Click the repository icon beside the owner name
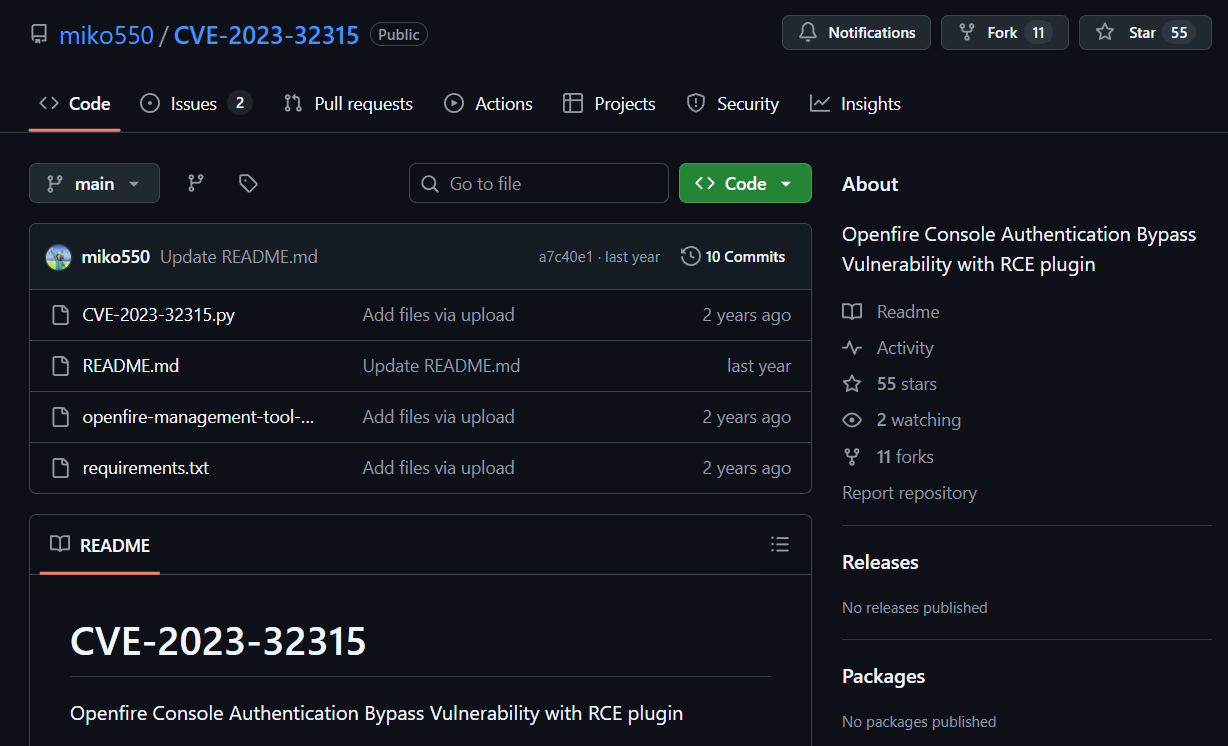Image resolution: width=1228 pixels, height=746 pixels. (x=39, y=35)
